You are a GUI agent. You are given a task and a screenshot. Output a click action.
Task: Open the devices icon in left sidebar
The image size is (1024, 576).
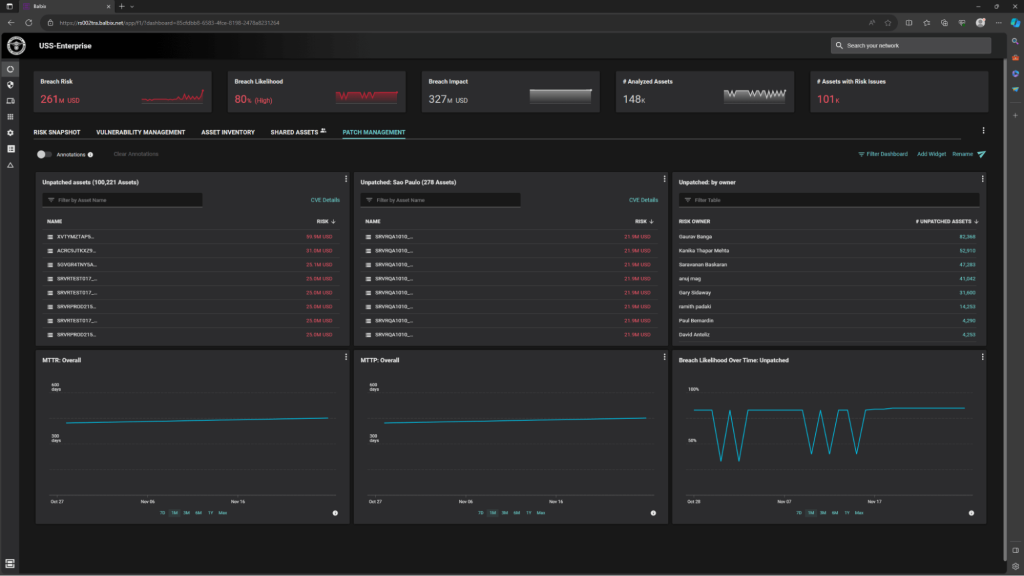pyautogui.click(x=10, y=101)
